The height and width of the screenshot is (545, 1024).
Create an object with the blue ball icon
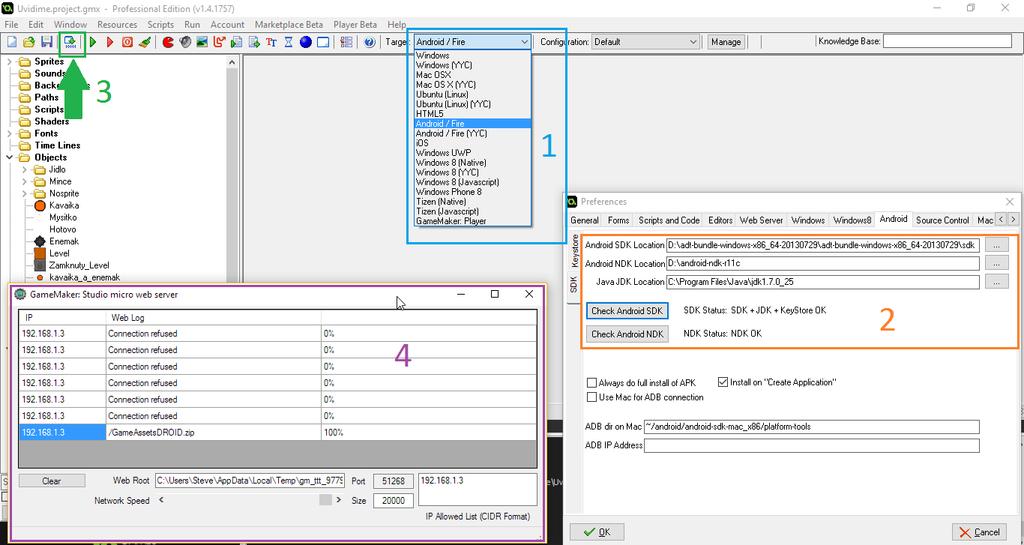tap(305, 42)
